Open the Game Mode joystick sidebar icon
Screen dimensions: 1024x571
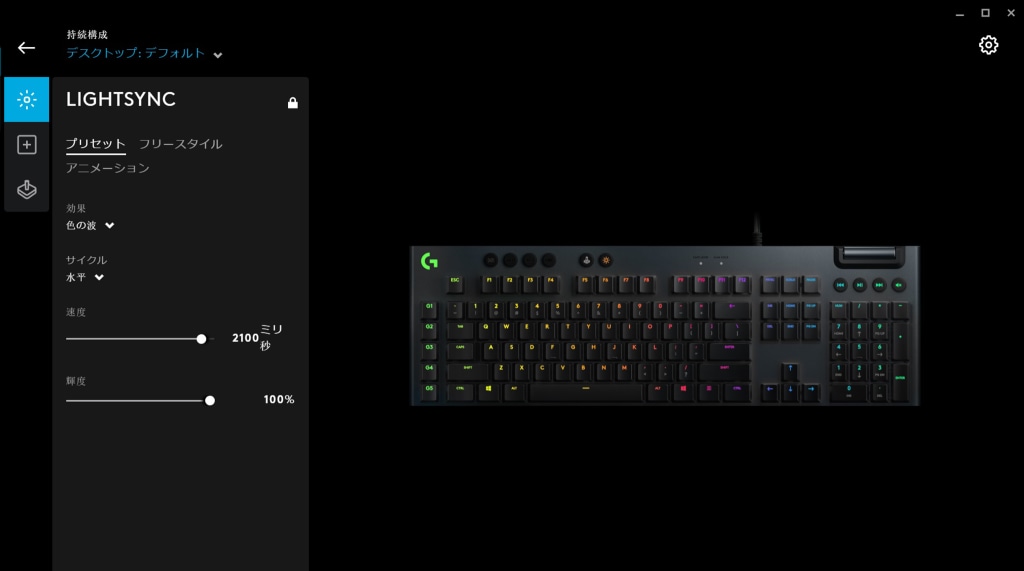(x=27, y=189)
